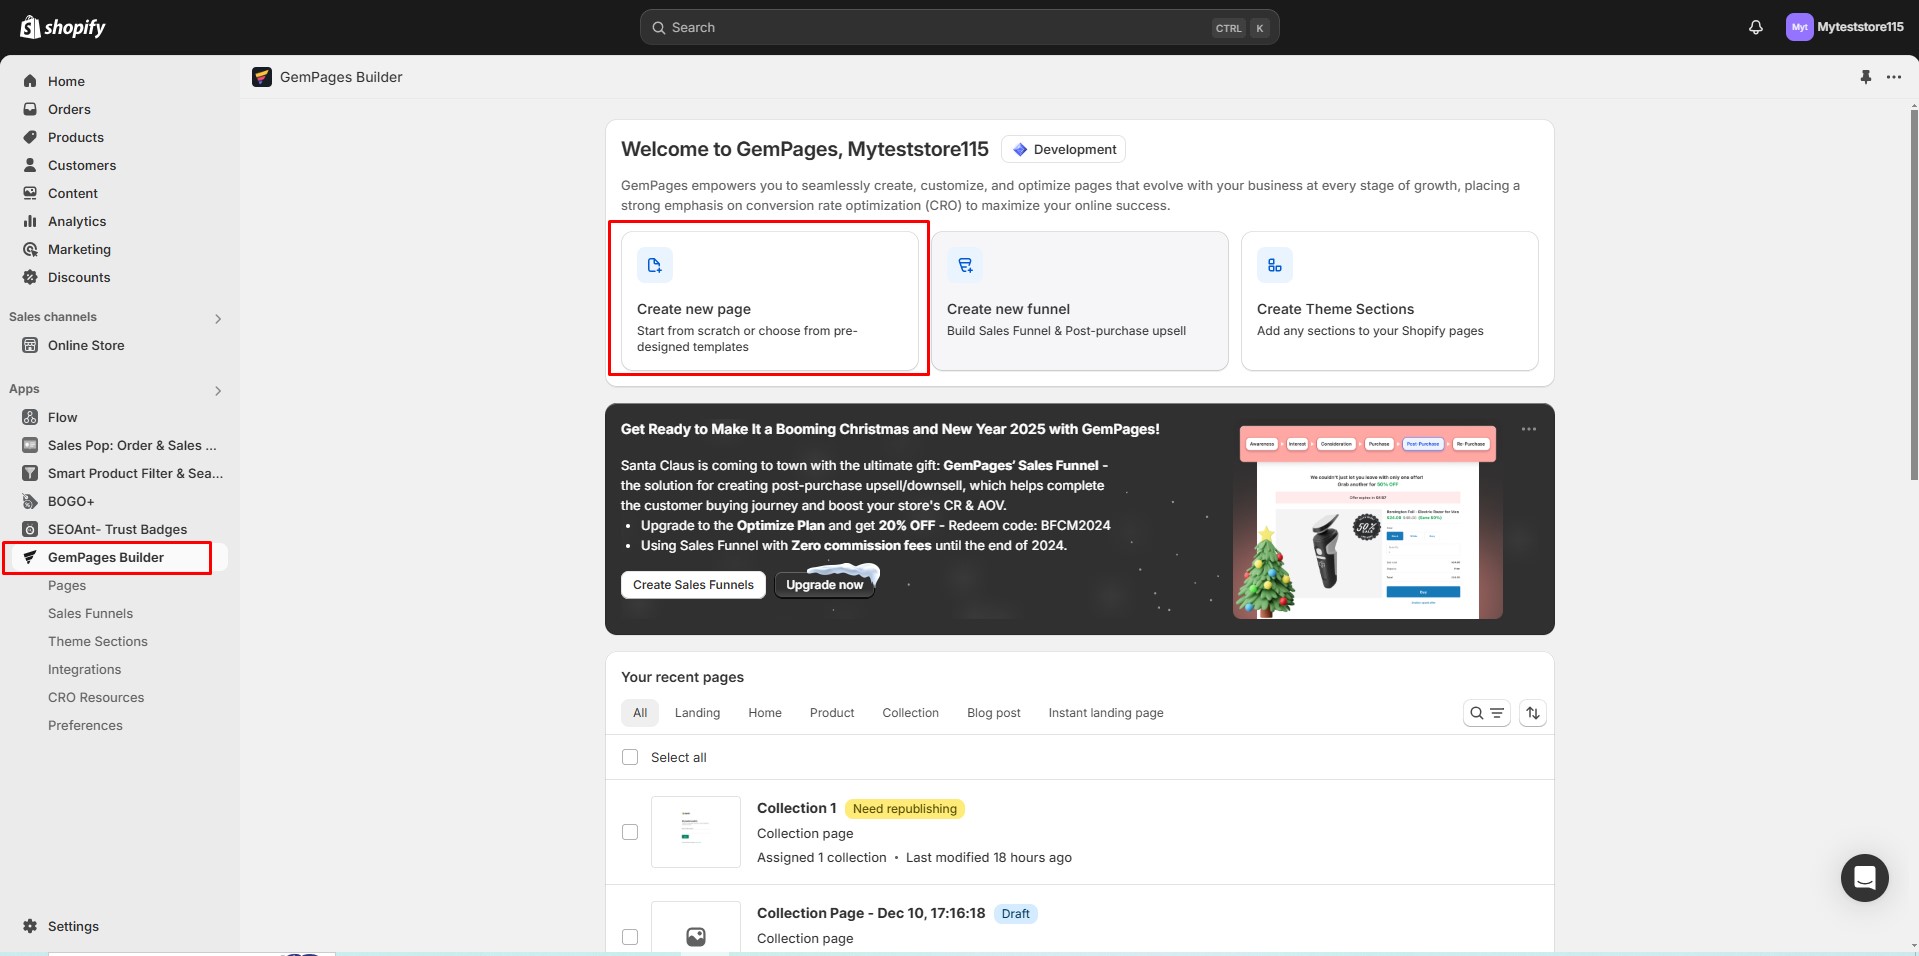Click the Shopify logo

point(64,27)
